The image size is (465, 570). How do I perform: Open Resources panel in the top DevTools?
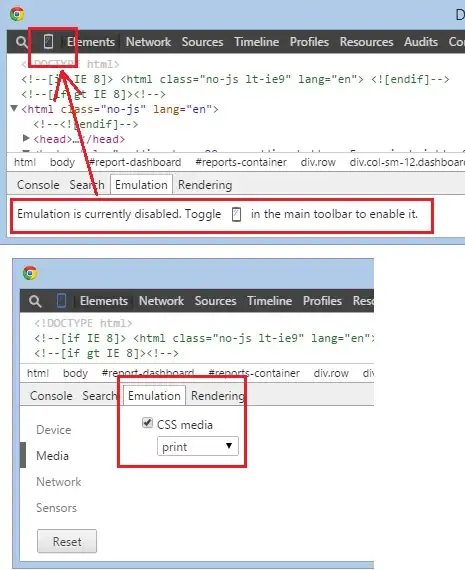click(x=366, y=42)
